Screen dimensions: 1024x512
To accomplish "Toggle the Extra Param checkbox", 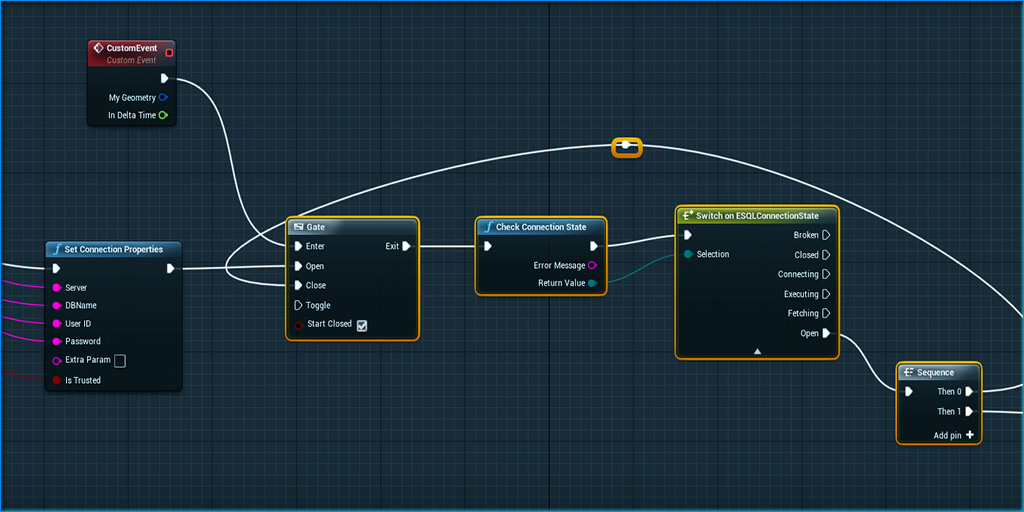I will point(120,361).
